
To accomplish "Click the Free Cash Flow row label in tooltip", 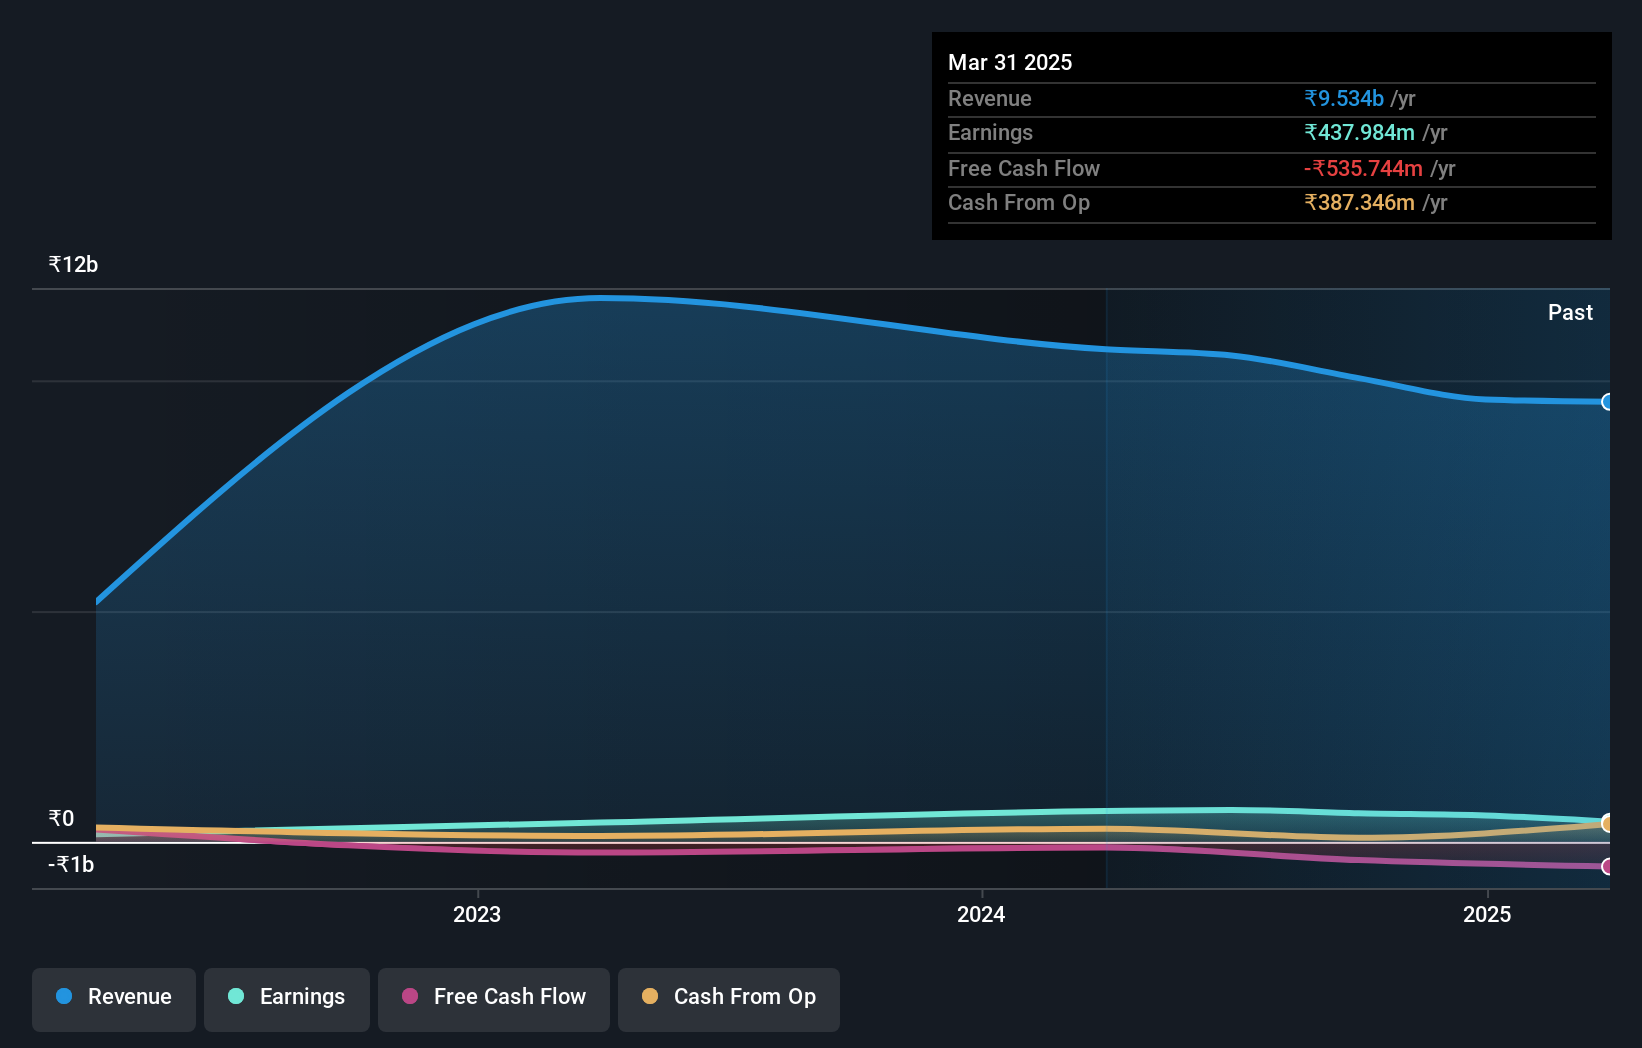I will [x=1023, y=168].
